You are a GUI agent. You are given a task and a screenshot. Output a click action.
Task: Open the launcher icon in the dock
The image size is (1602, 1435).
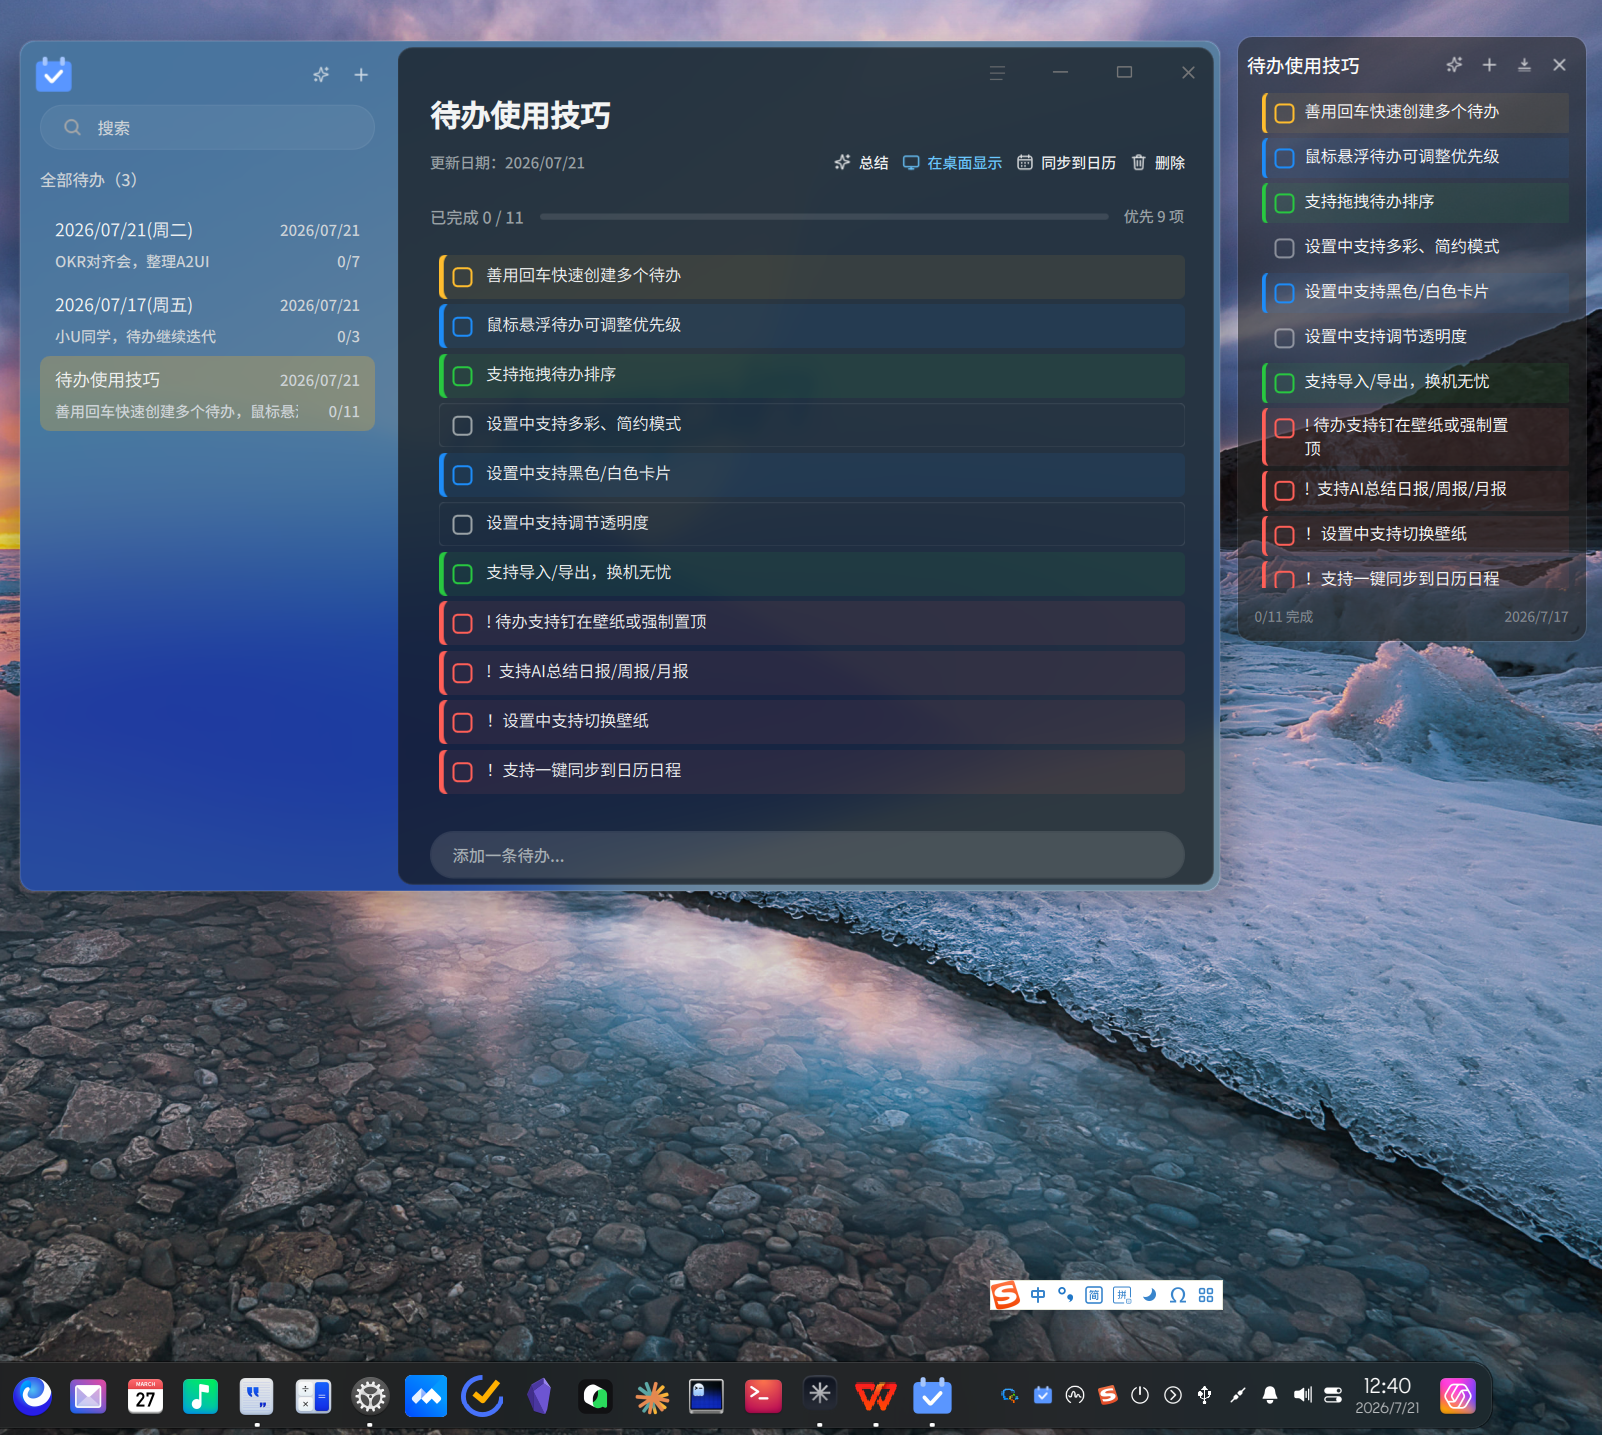[33, 1396]
